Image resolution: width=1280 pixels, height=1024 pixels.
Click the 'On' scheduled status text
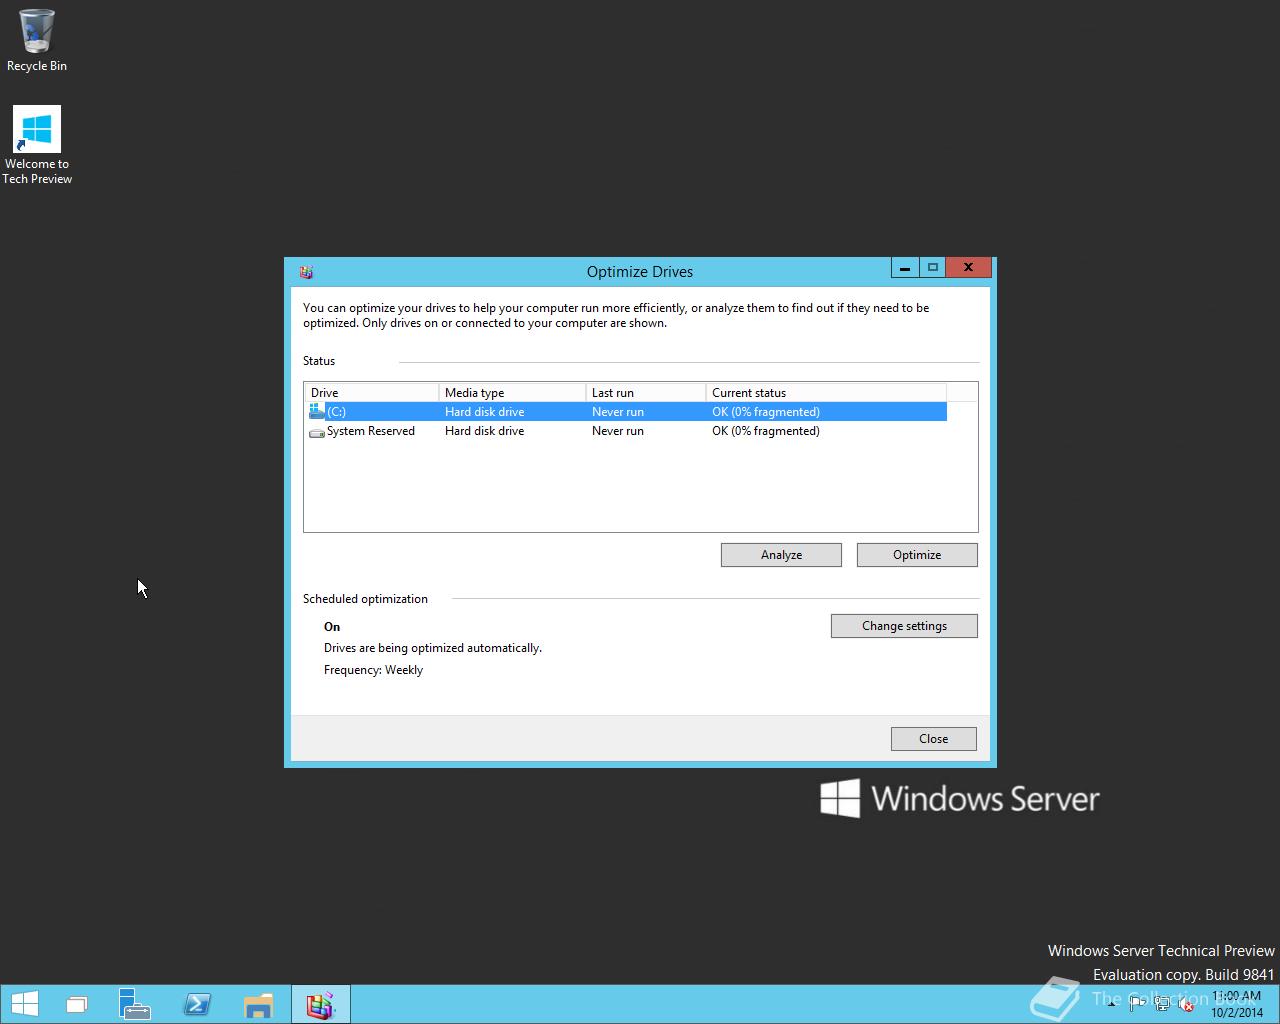pos(332,627)
